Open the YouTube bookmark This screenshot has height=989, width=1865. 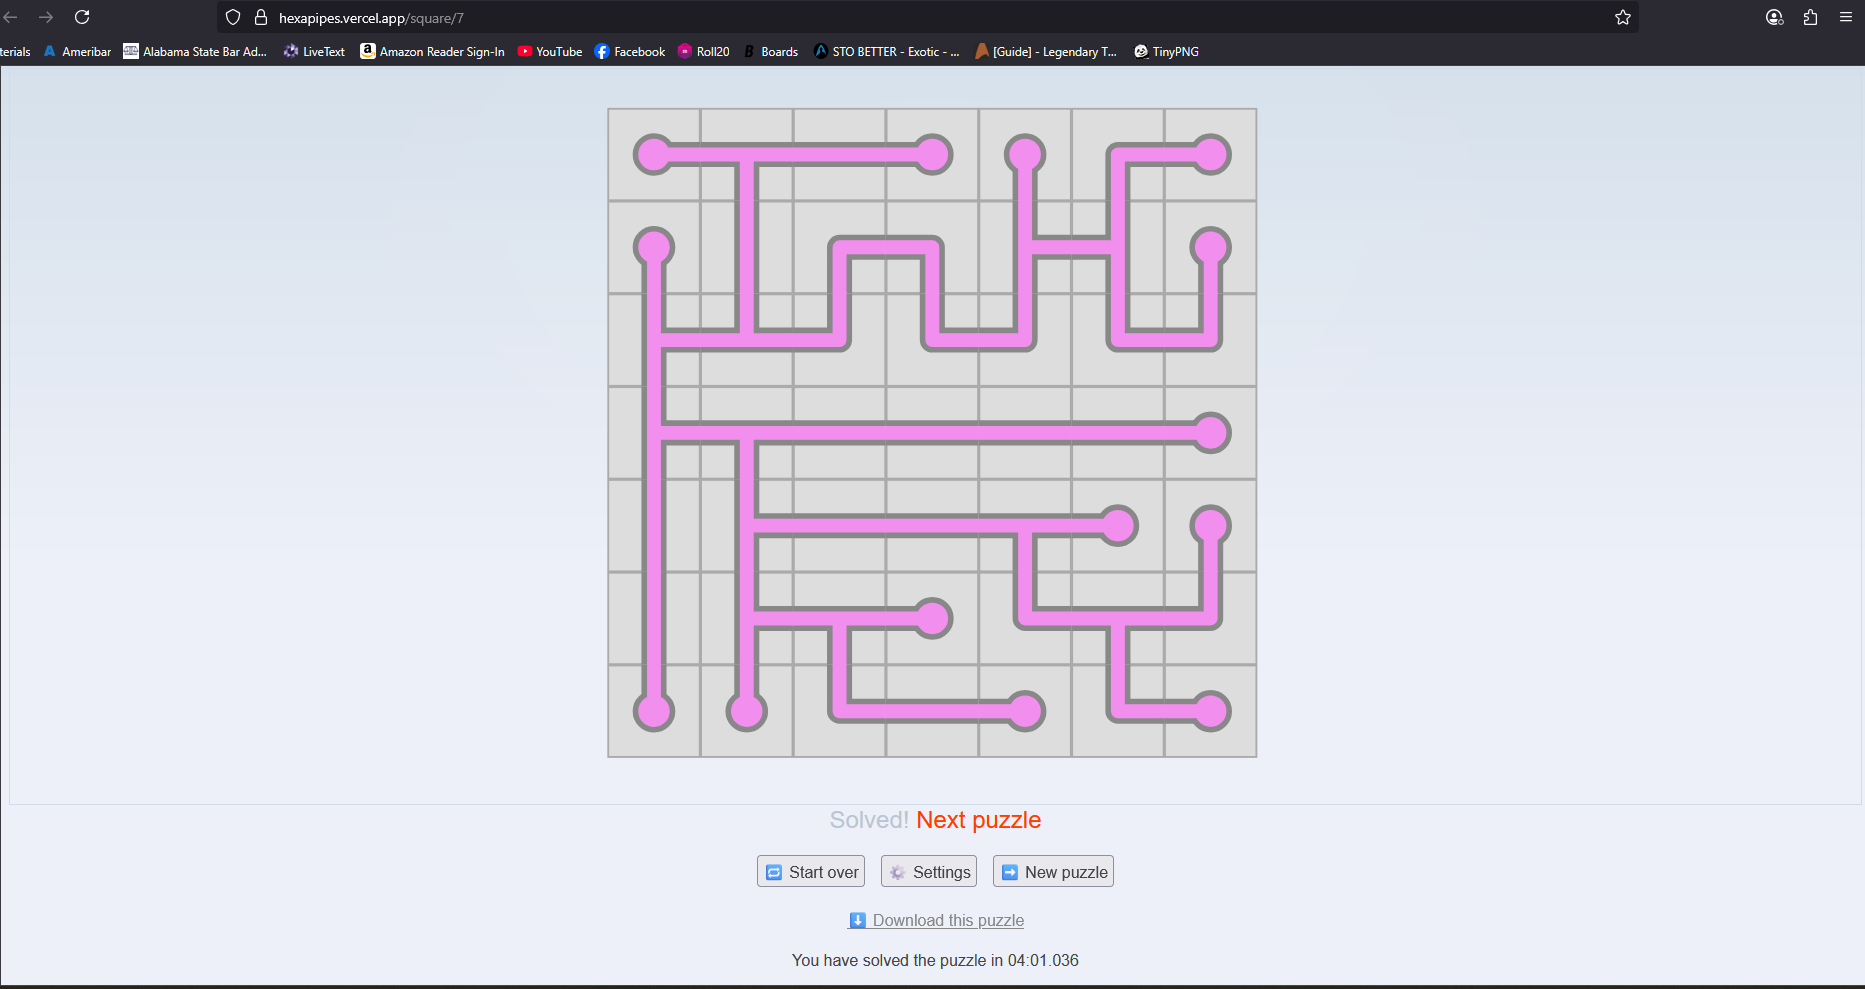(x=549, y=51)
